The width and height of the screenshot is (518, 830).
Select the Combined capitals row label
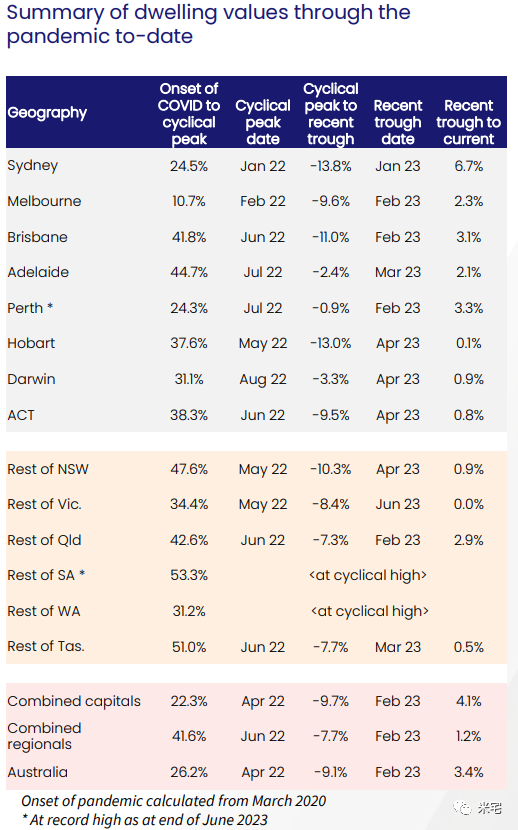[x=74, y=701]
